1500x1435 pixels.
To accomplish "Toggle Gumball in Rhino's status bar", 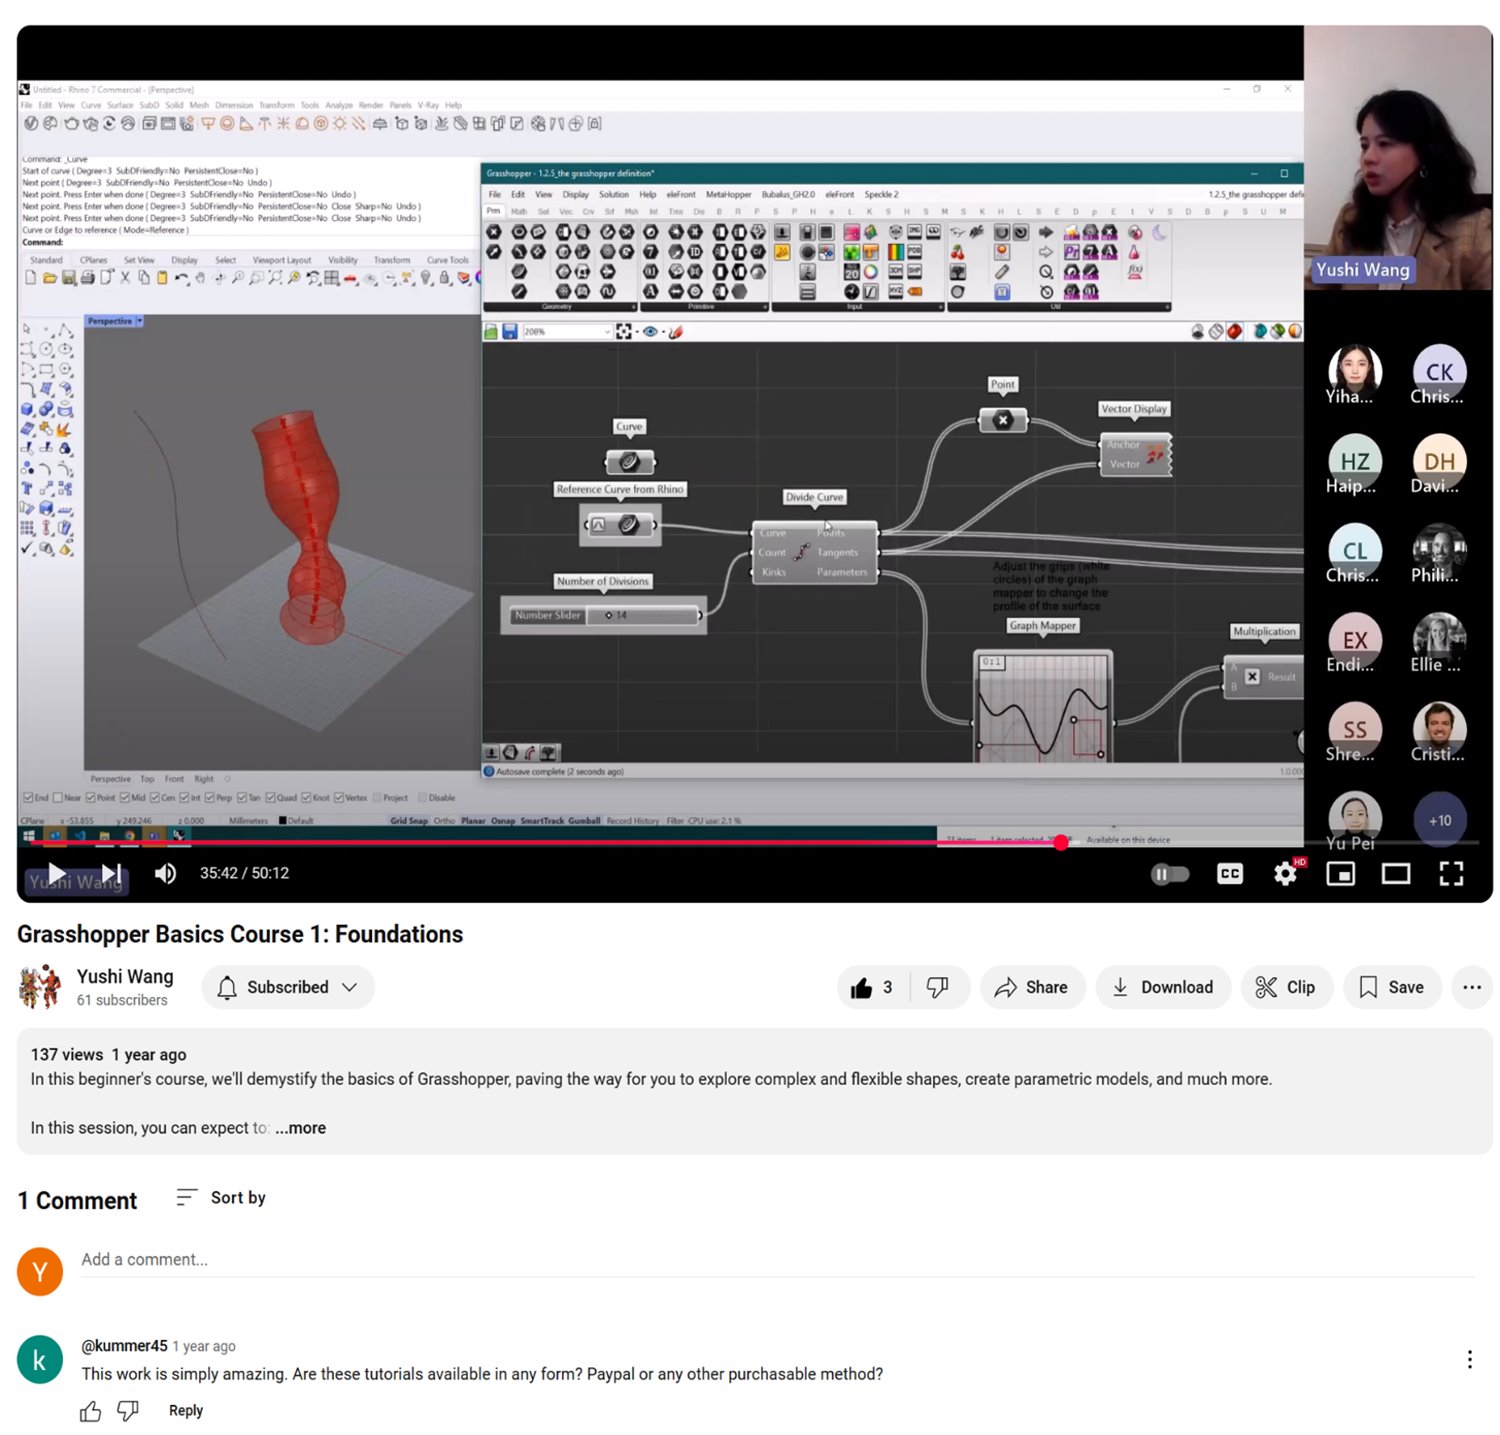I will point(584,821).
